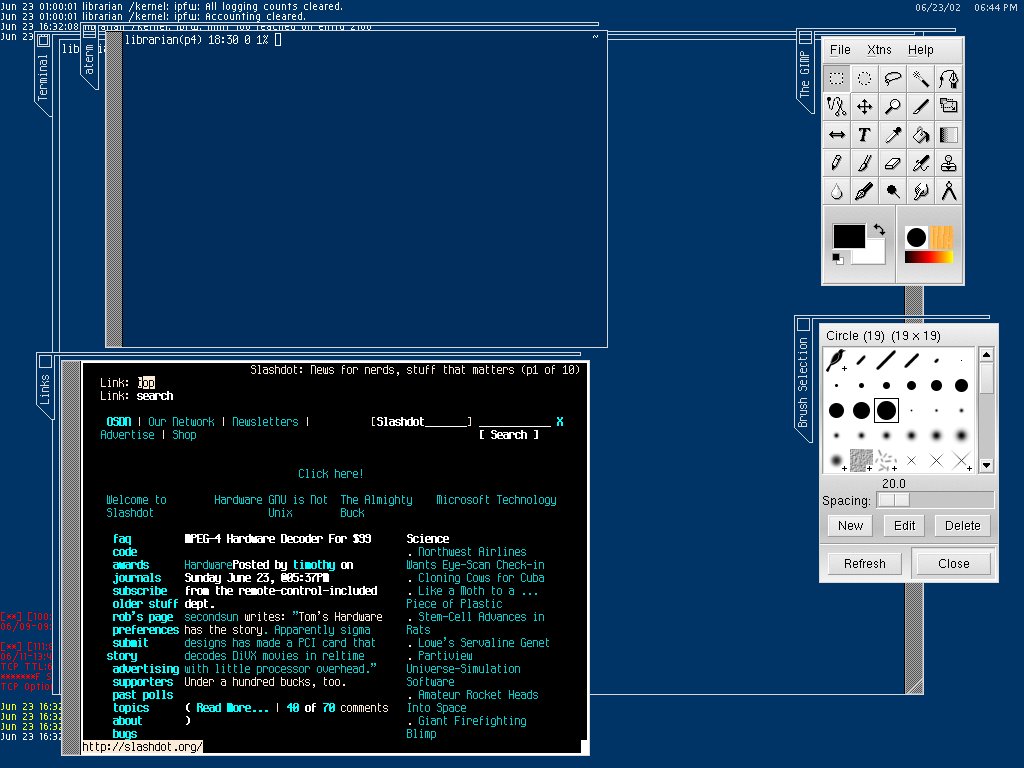The width and height of the screenshot is (1024, 768).
Task: Select the bird-shaped calligraphic brush thumbnail
Action: pyautogui.click(x=836, y=360)
